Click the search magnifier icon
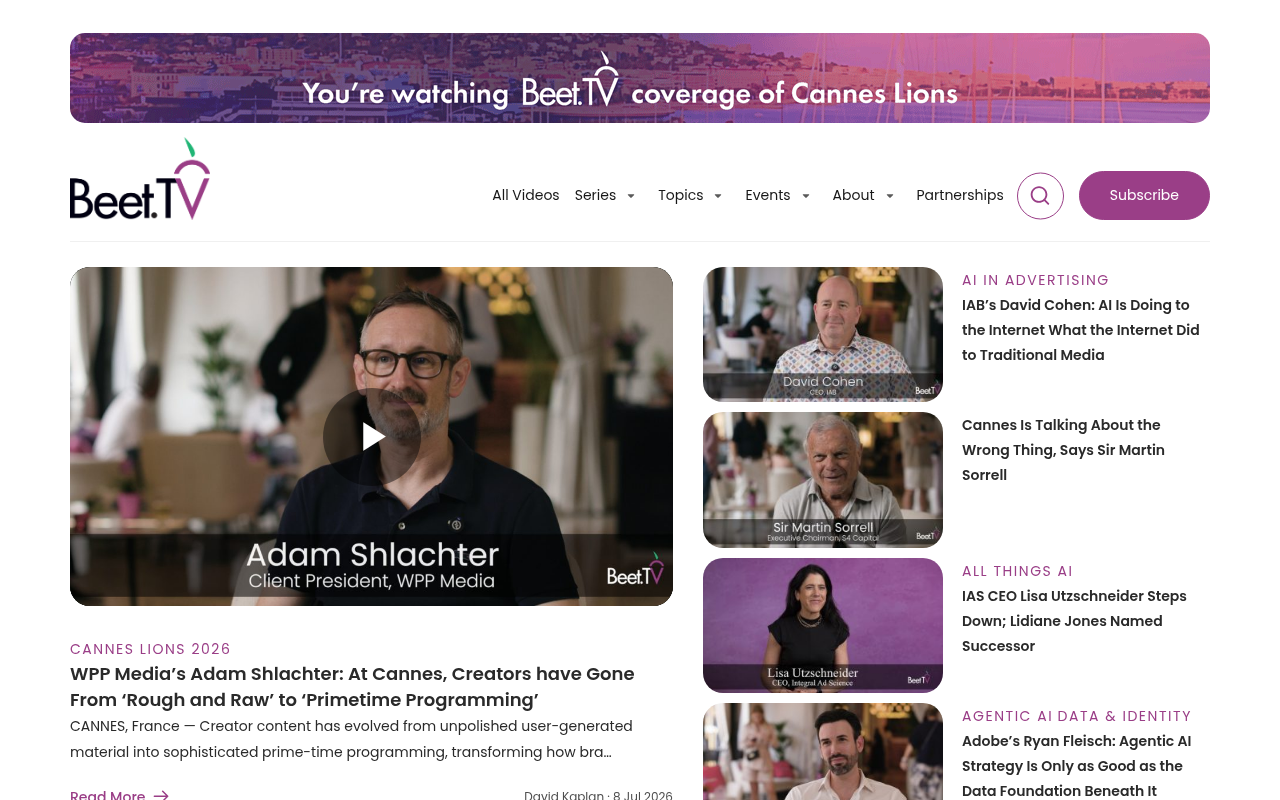 pos(1040,196)
